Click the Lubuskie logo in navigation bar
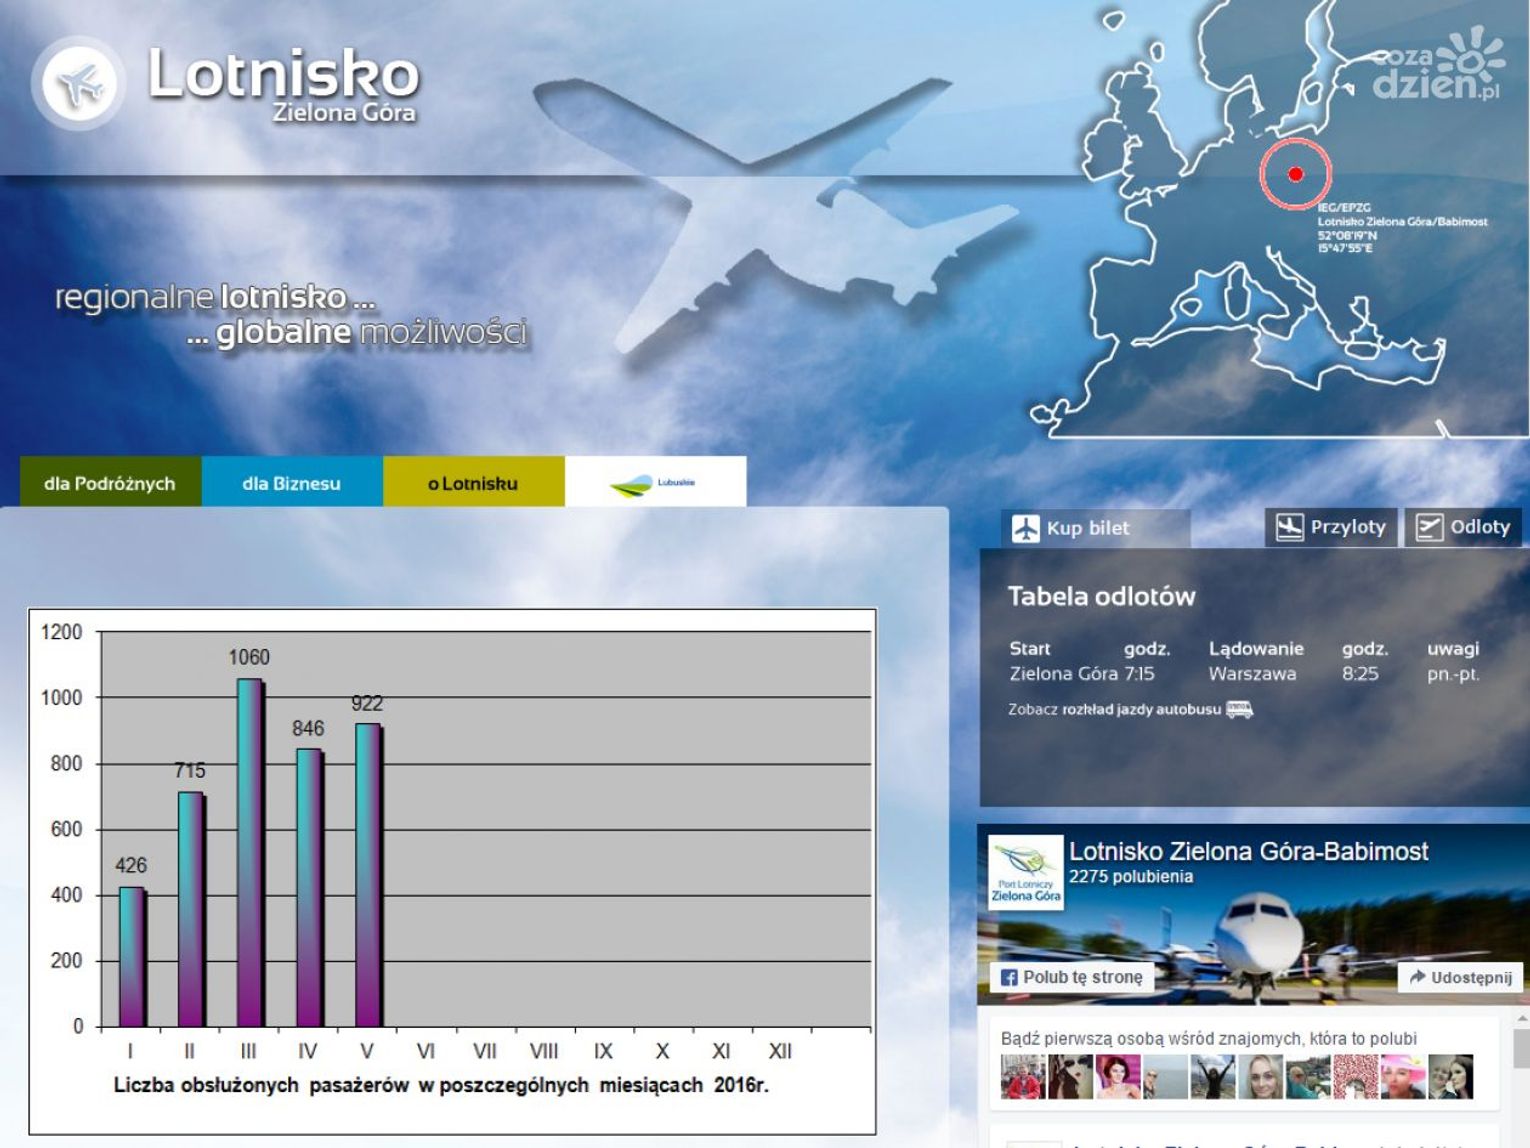Screen dimensions: 1530x1148 click(x=654, y=483)
